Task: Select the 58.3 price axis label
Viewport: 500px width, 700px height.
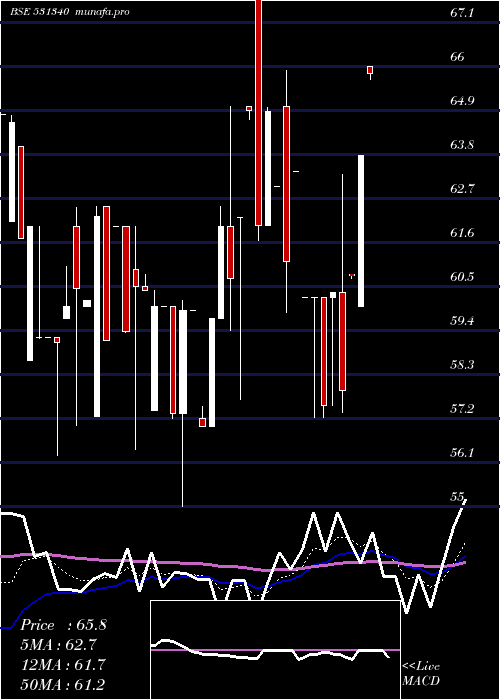Action: click(462, 365)
